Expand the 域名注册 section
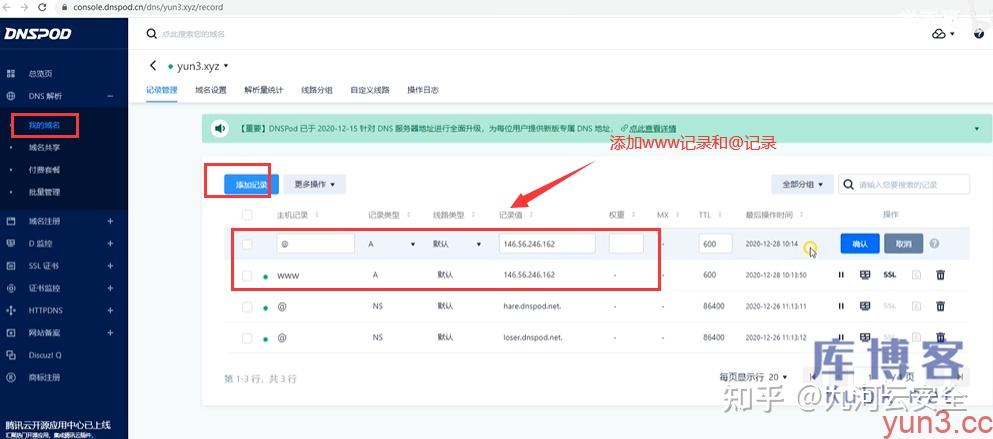 [x=110, y=221]
